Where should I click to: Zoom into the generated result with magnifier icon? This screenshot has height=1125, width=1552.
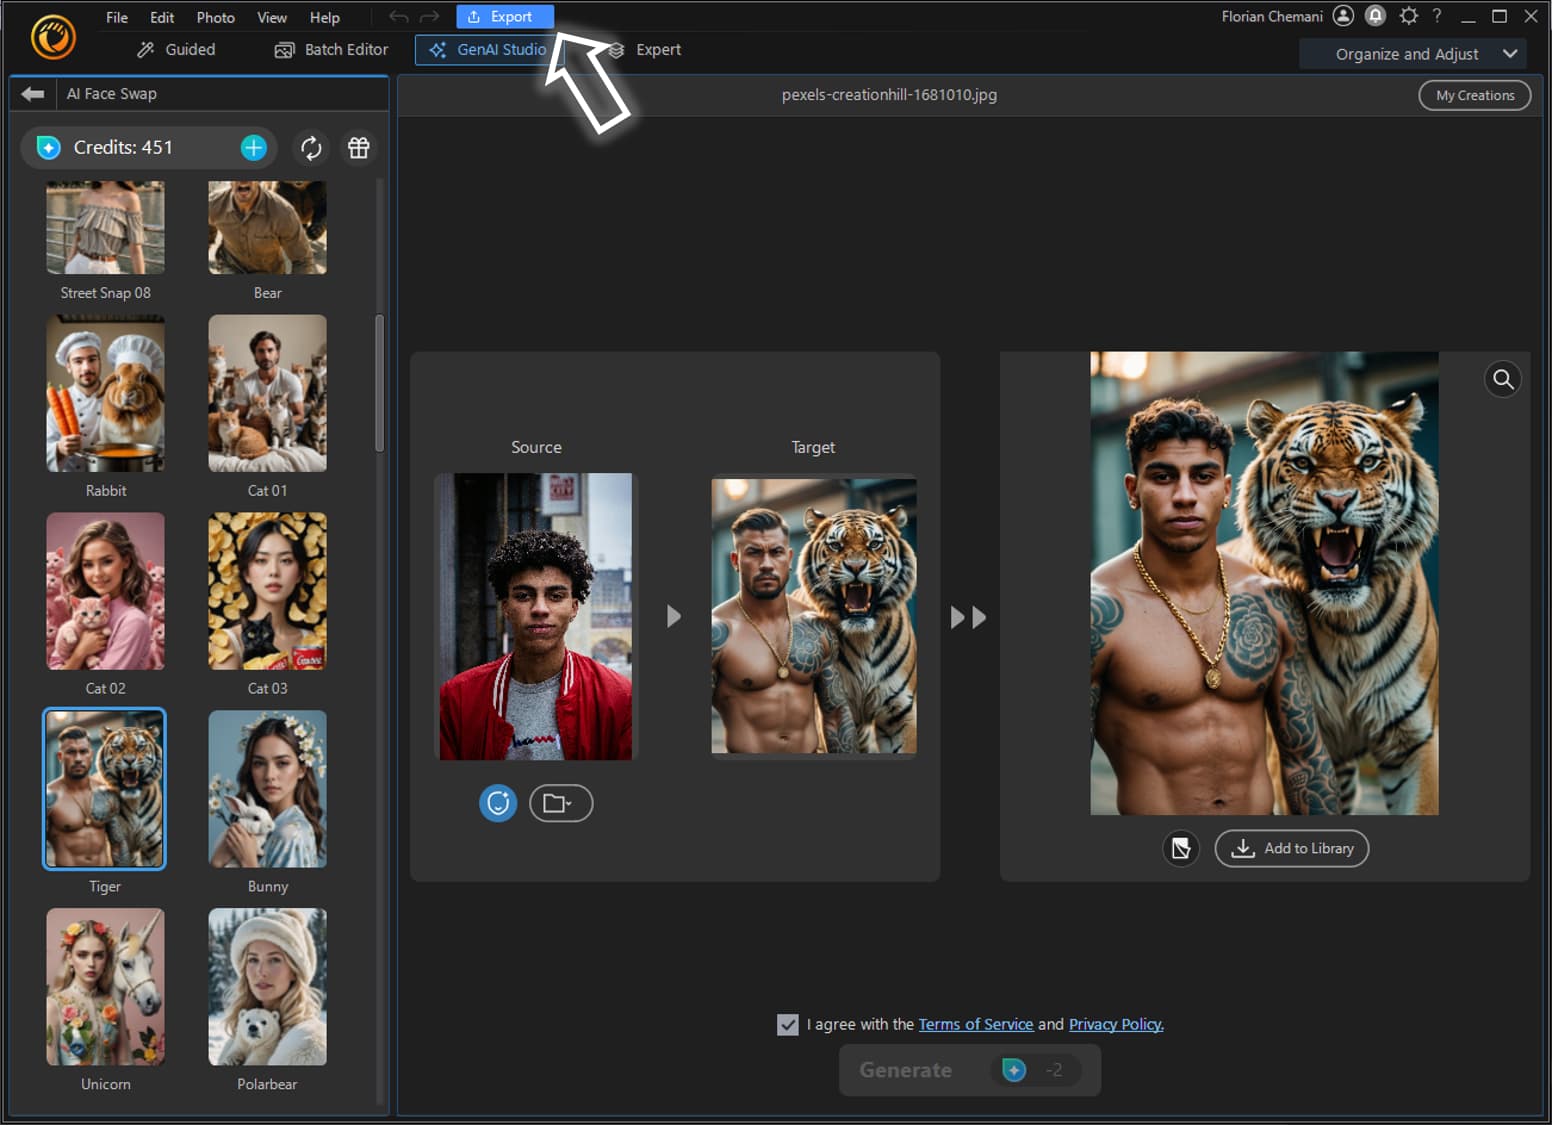tap(1503, 379)
